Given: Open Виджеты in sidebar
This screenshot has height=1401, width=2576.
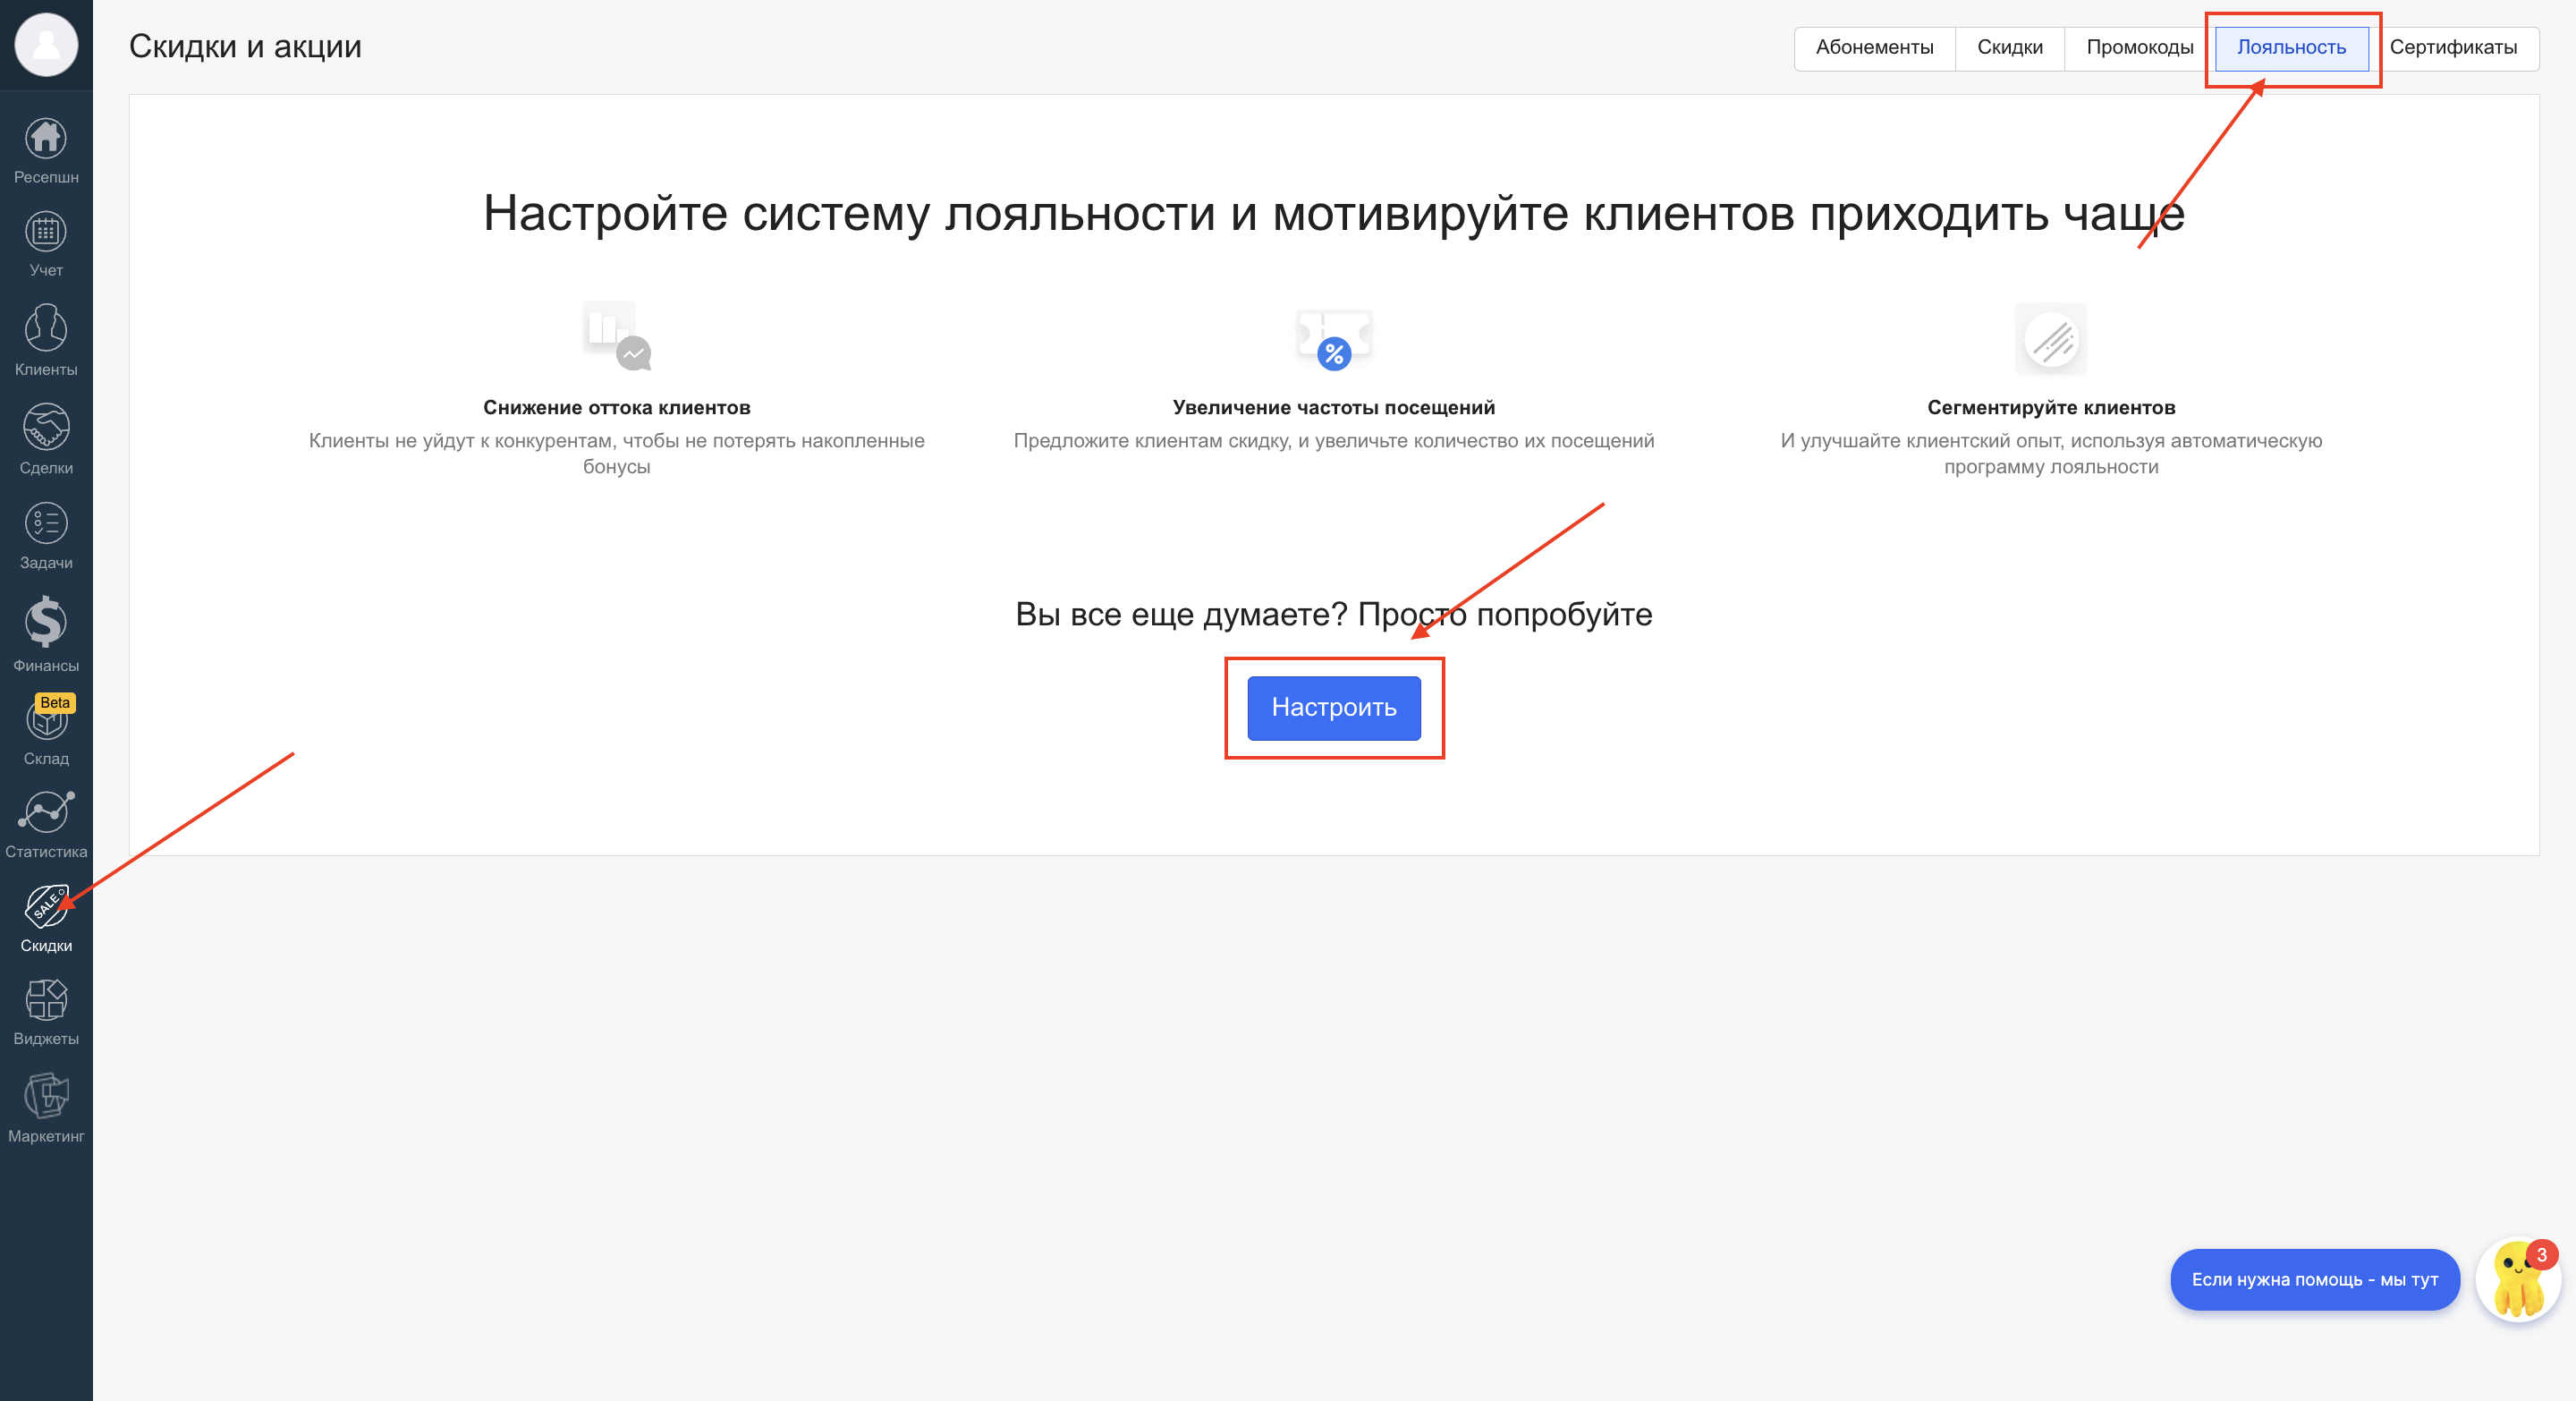Looking at the screenshot, I should [x=46, y=1000].
